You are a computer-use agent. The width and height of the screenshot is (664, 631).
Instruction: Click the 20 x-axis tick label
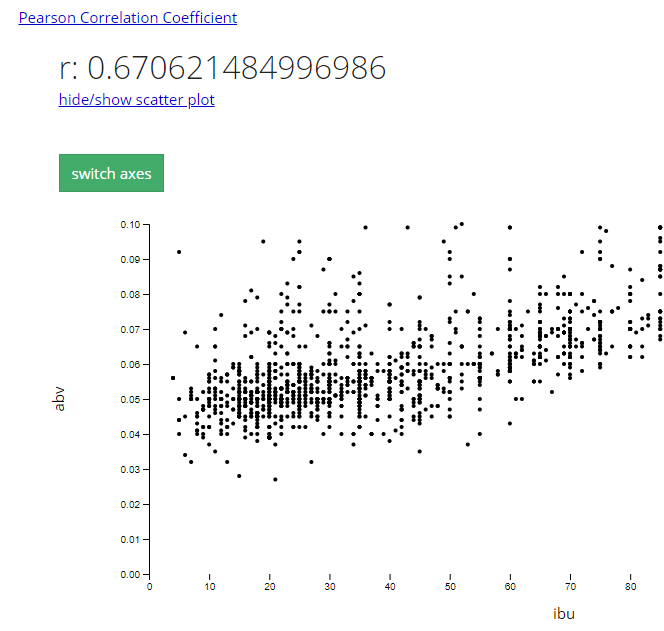pos(270,587)
